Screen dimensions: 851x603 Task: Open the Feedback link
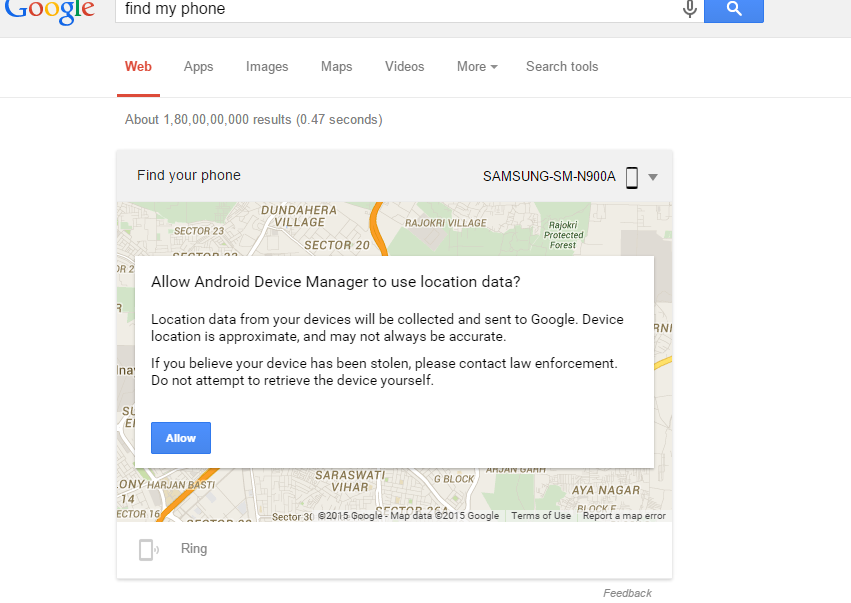click(x=627, y=593)
